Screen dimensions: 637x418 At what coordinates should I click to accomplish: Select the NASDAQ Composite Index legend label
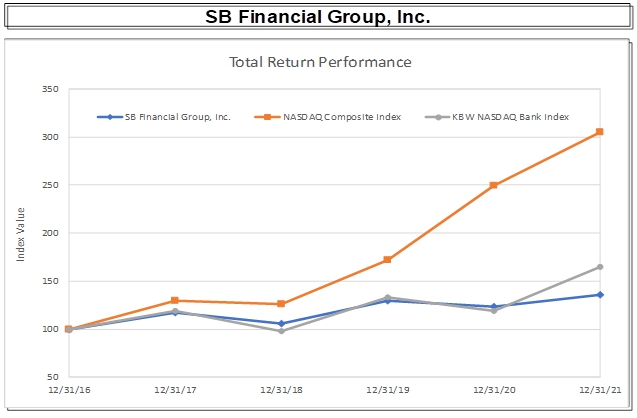(339, 117)
